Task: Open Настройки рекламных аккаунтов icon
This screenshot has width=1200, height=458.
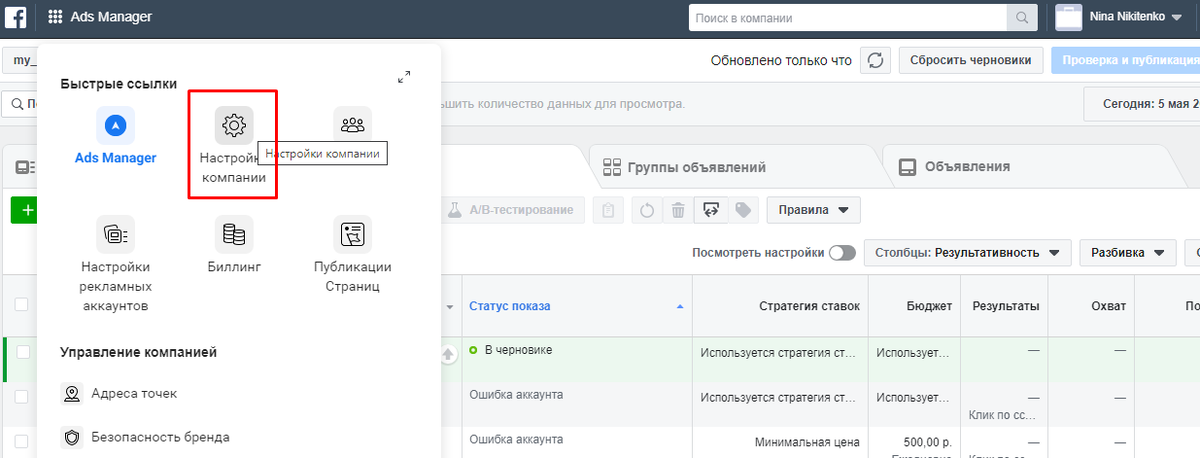Action: click(115, 234)
